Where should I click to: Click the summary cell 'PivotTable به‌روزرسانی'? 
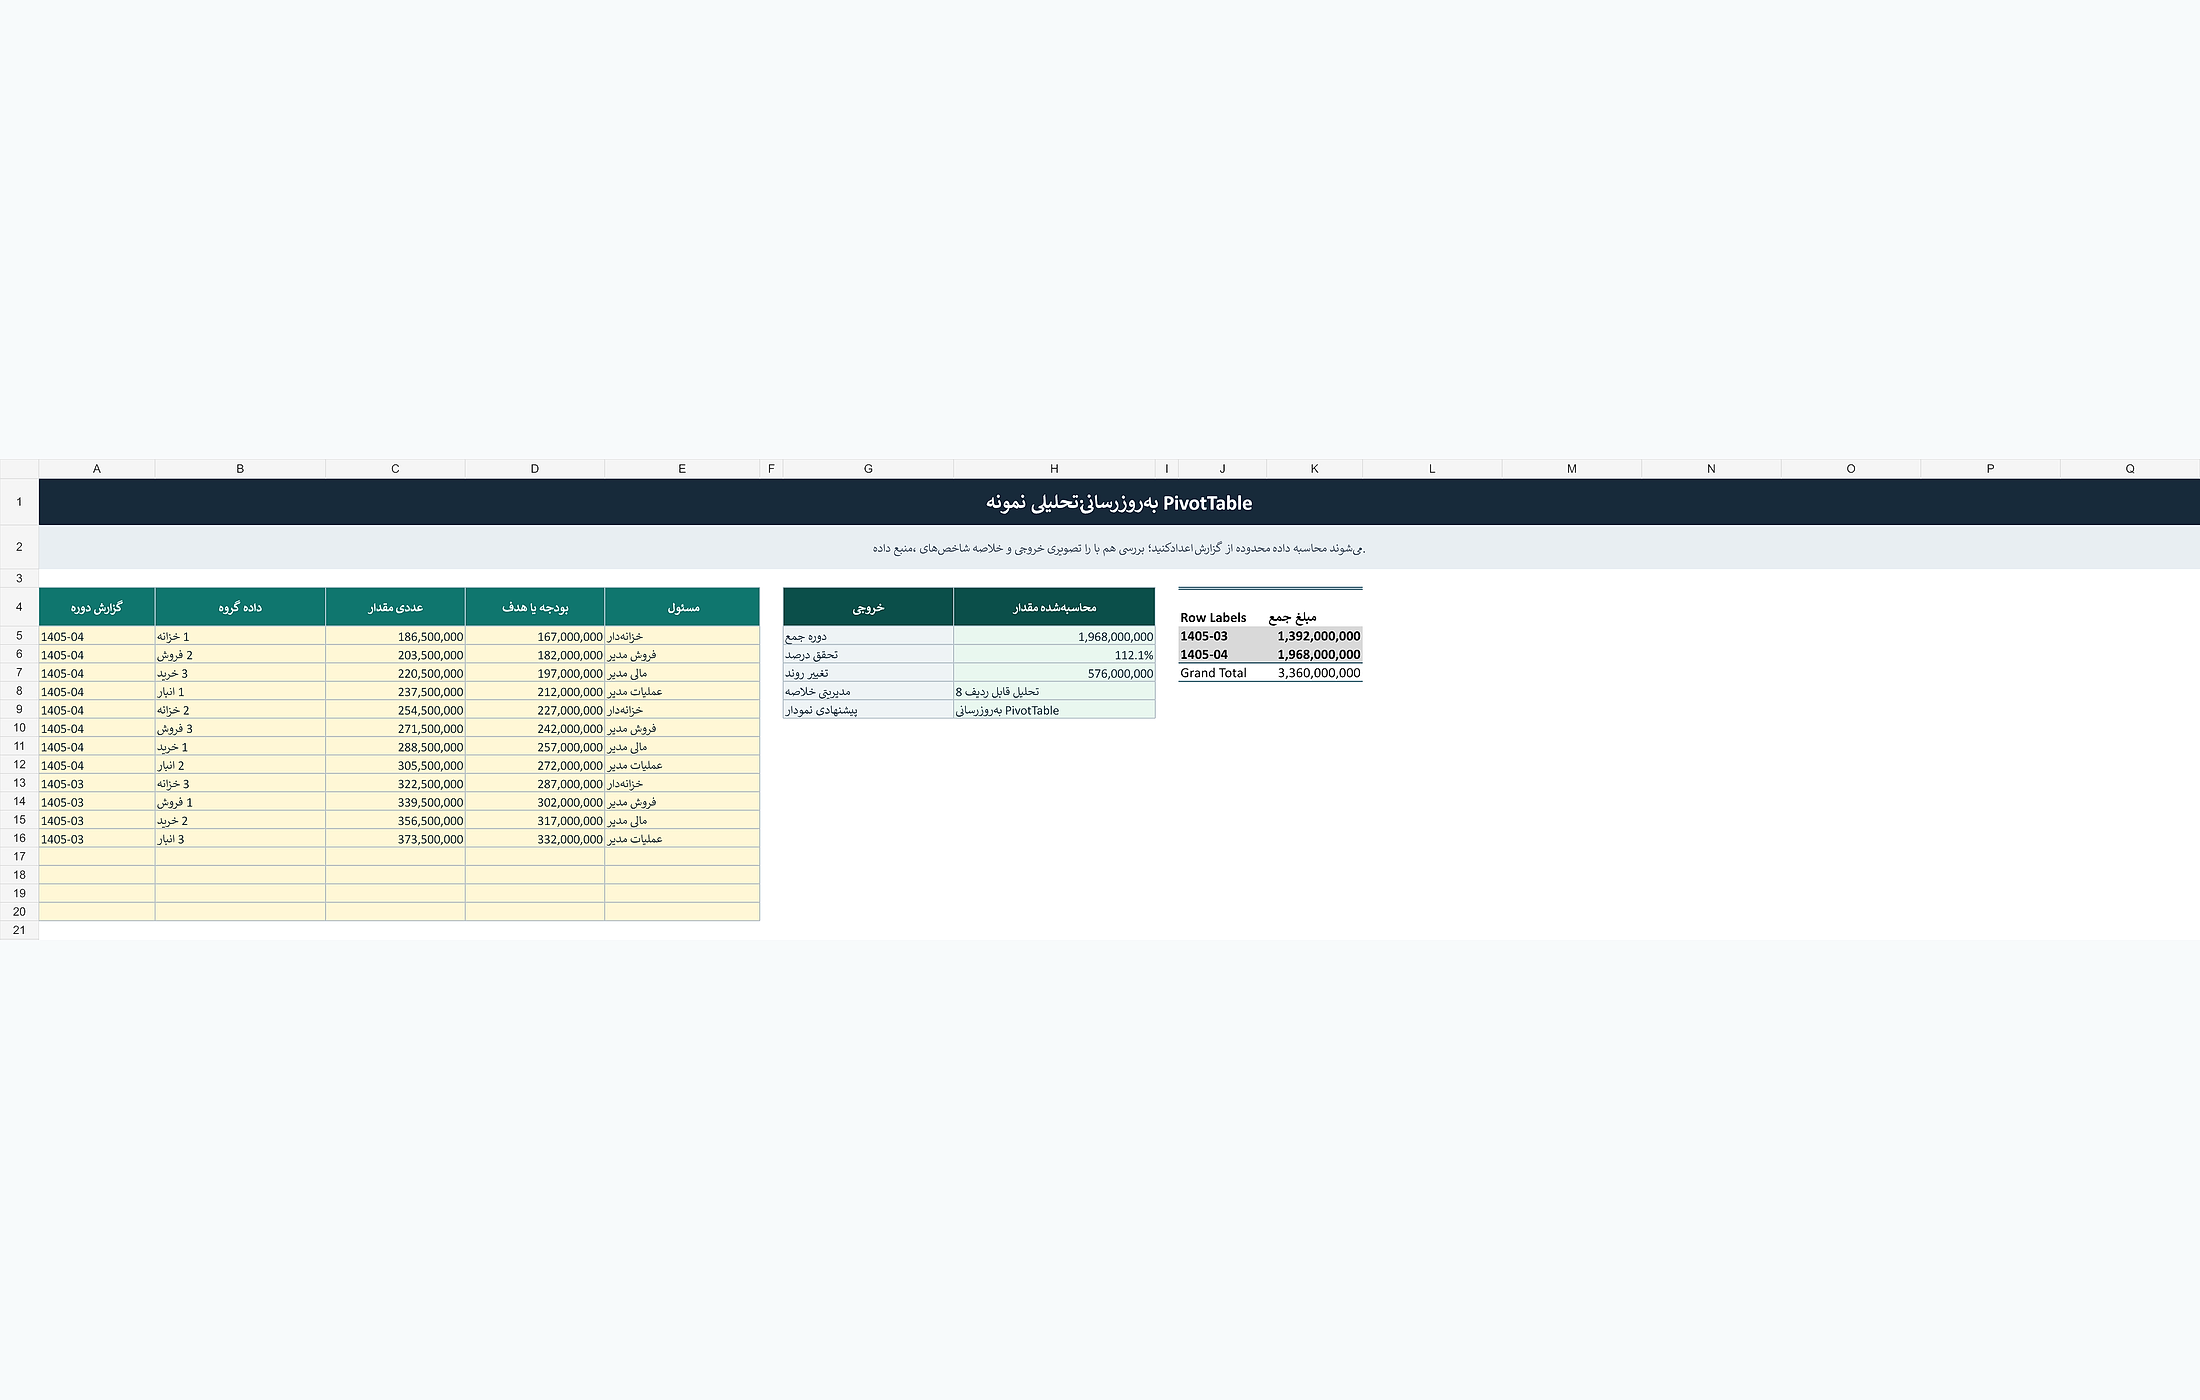pos(1054,710)
